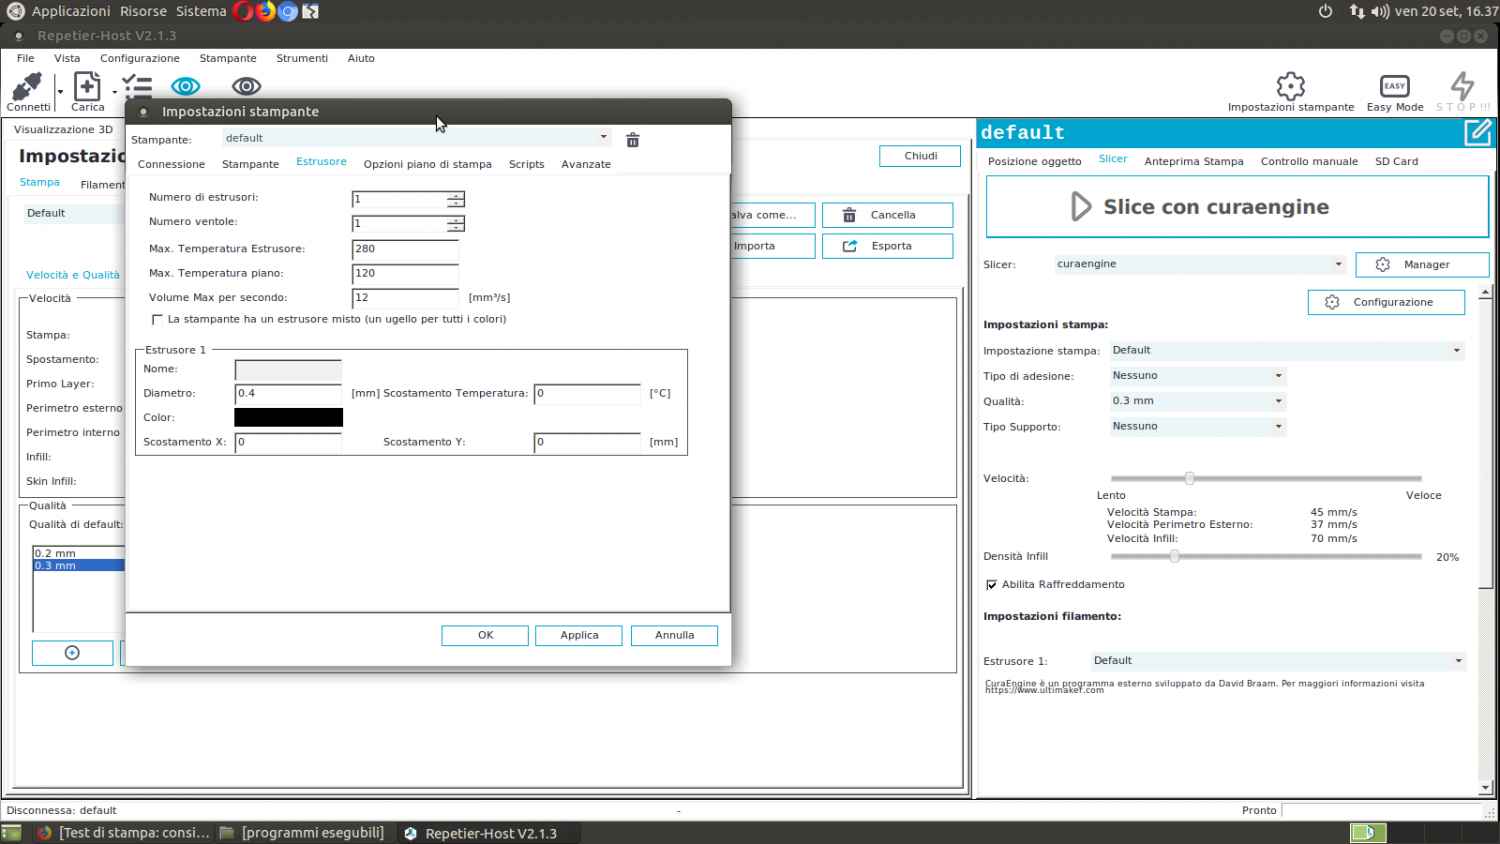Click Max. Temperatura Estrusore field
Viewport: 1500px width, 844px height.
(x=405, y=249)
